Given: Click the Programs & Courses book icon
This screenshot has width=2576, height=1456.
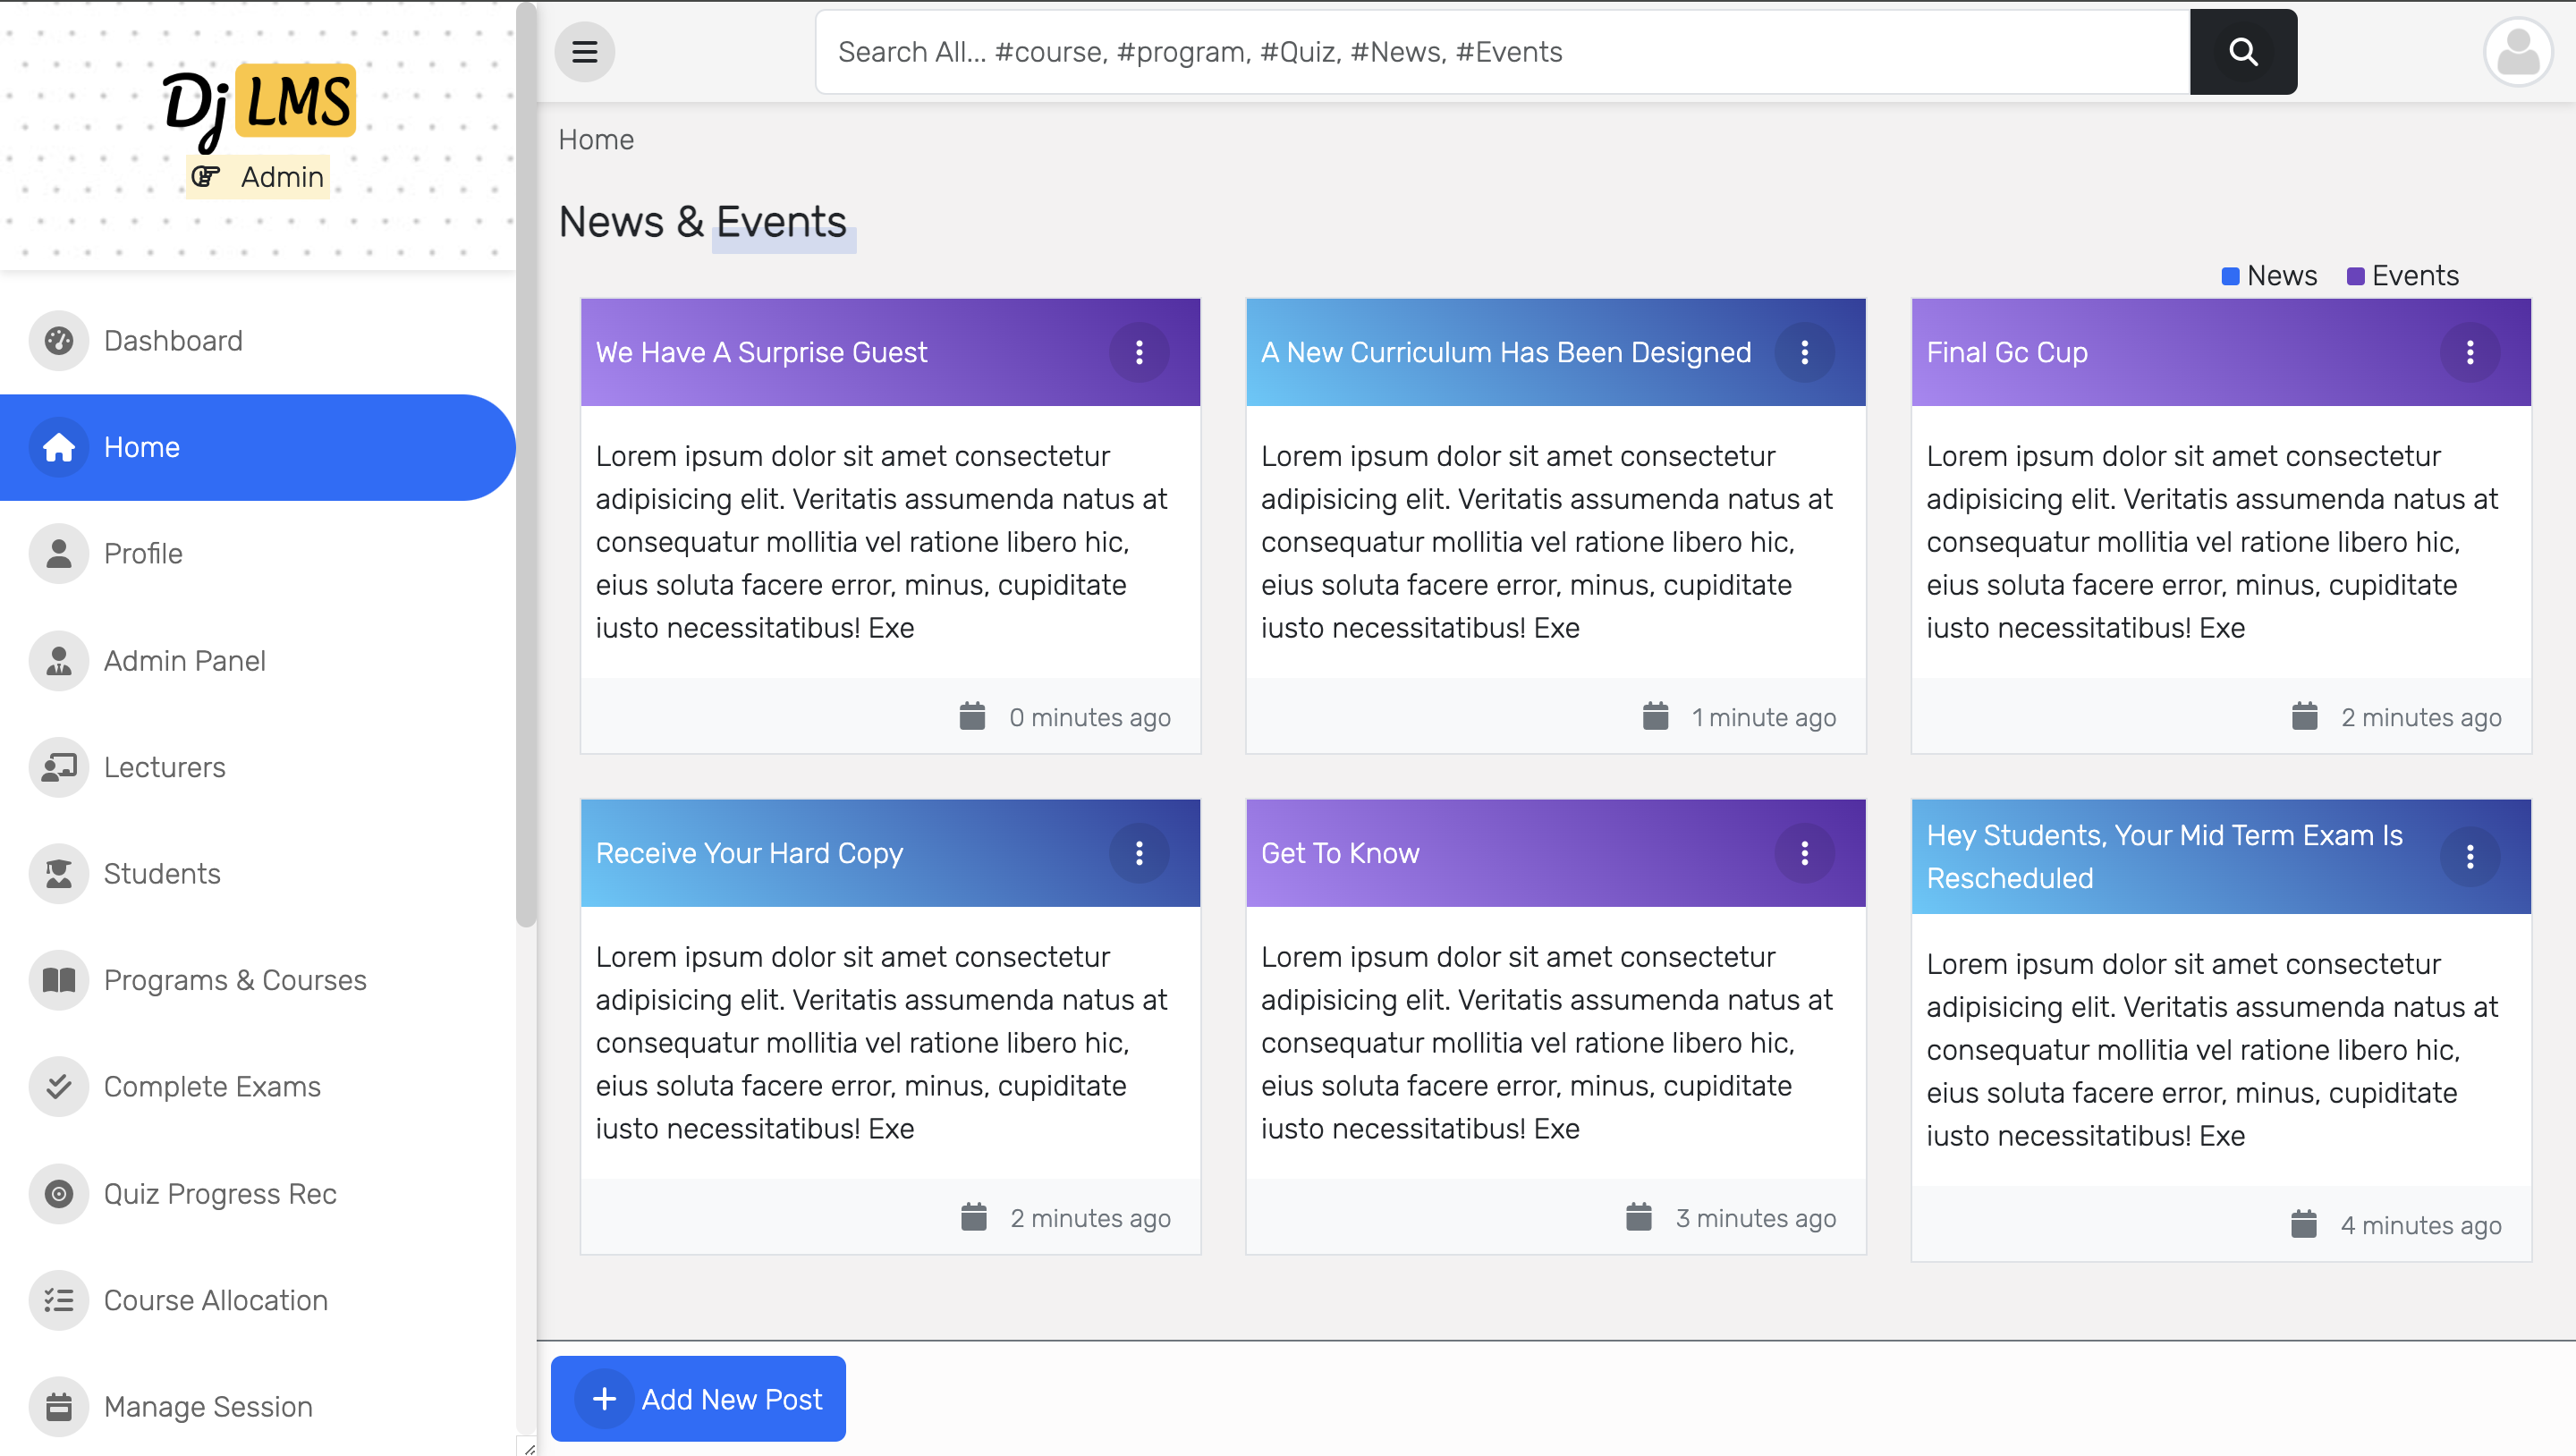Looking at the screenshot, I should [x=59, y=980].
